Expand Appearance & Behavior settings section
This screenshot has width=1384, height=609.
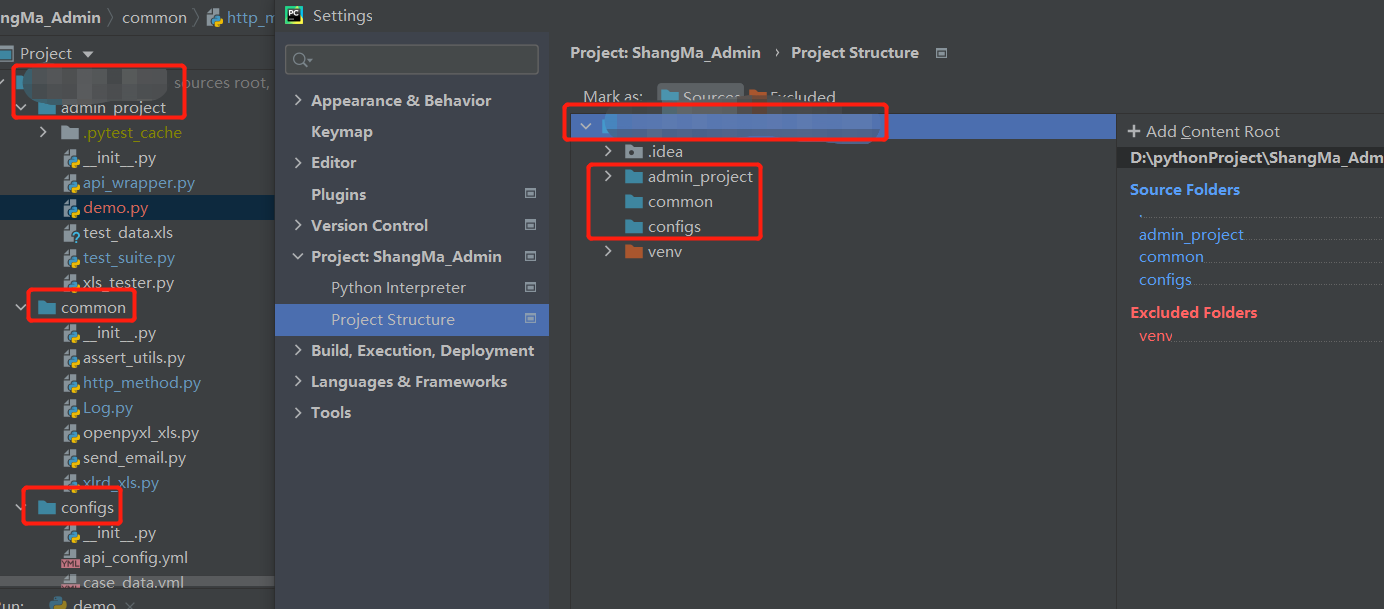coord(298,101)
